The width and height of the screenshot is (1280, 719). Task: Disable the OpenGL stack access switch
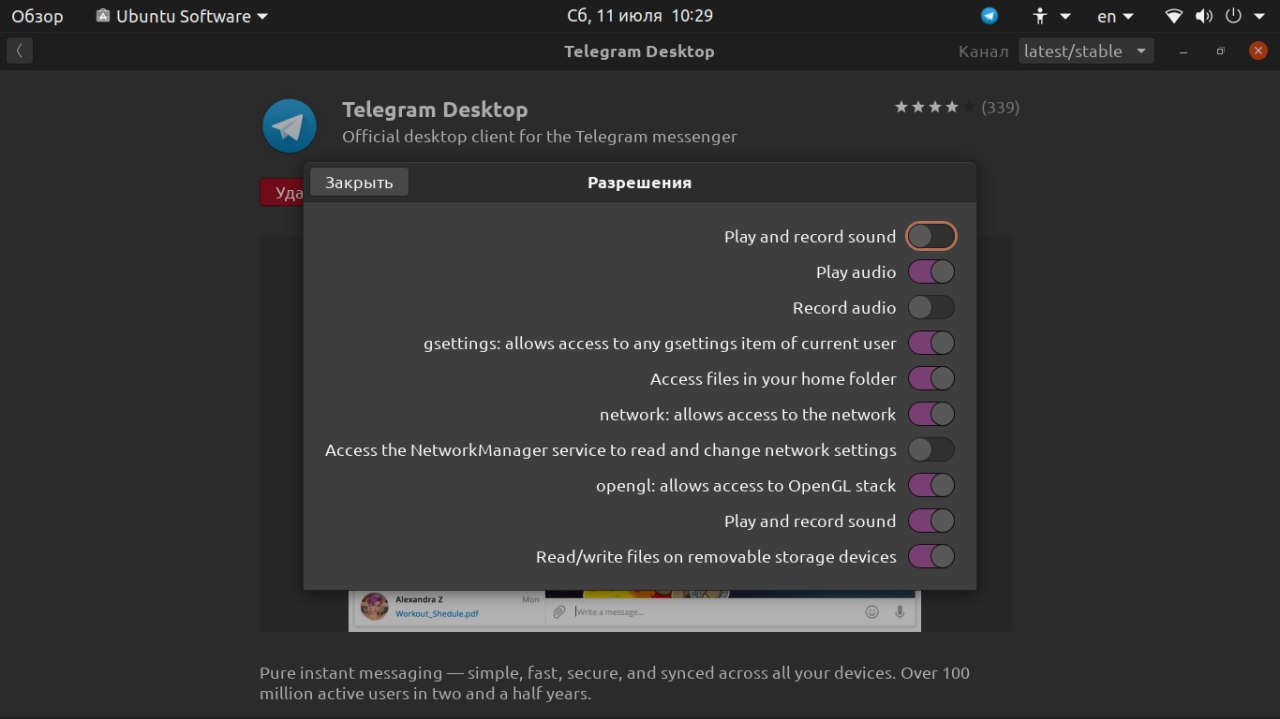(931, 485)
